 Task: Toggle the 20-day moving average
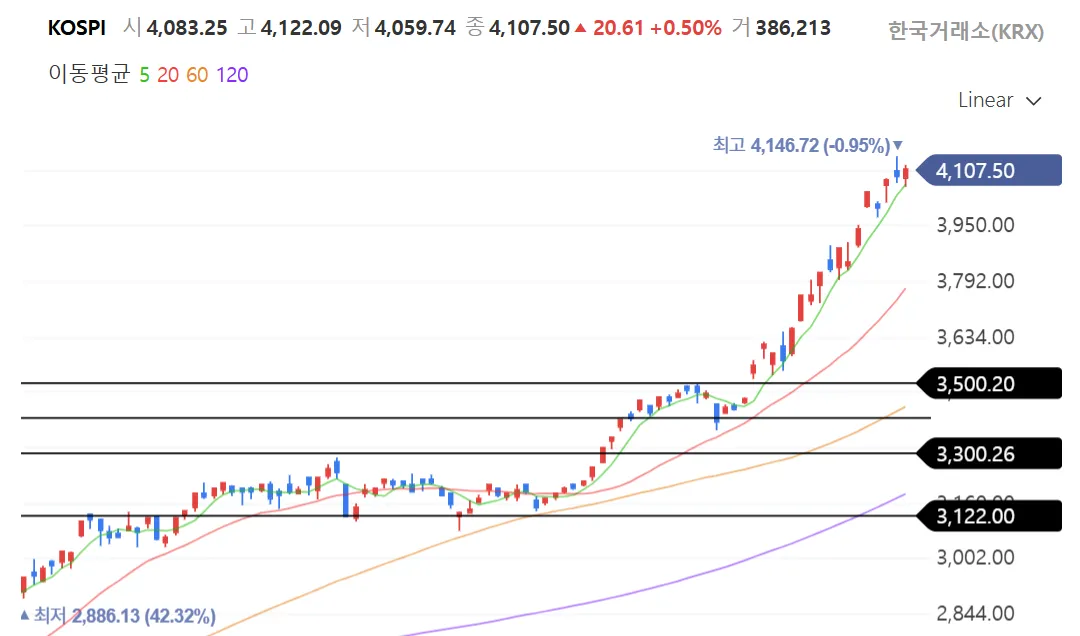click(167, 75)
